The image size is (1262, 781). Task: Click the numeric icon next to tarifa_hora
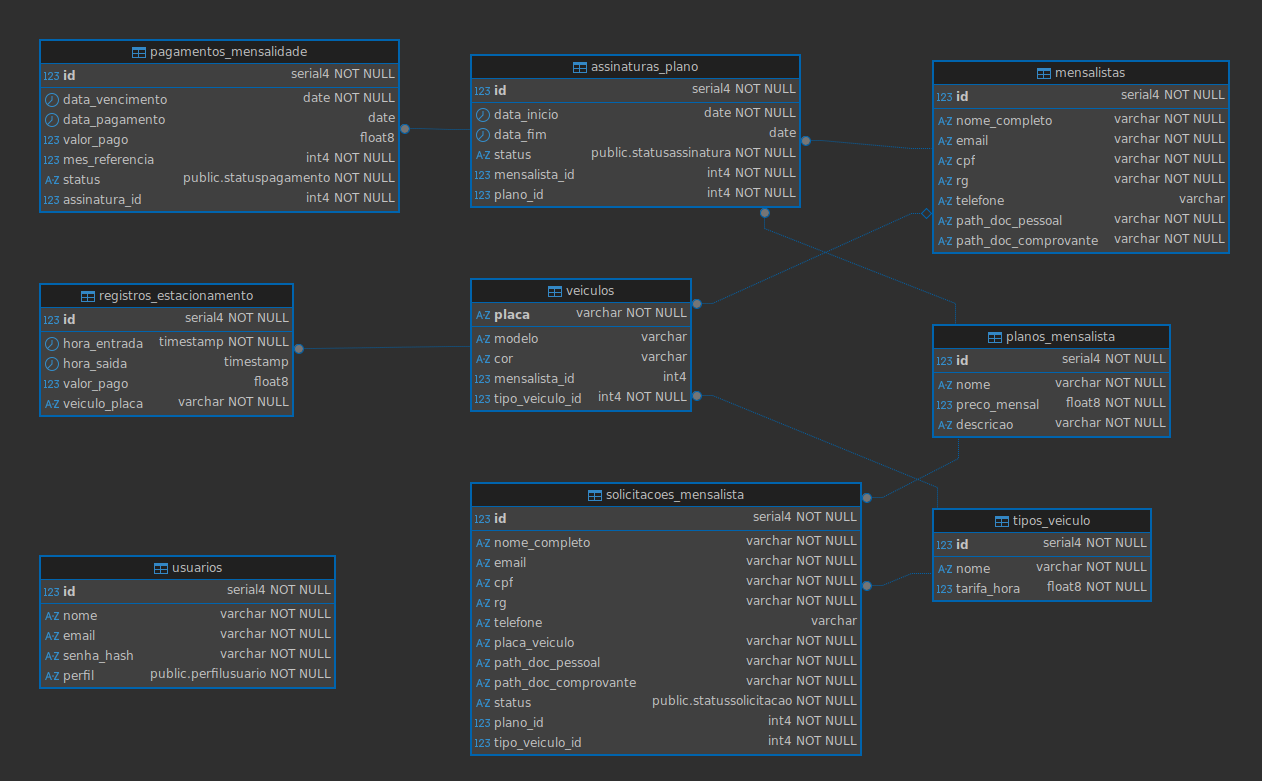click(945, 589)
